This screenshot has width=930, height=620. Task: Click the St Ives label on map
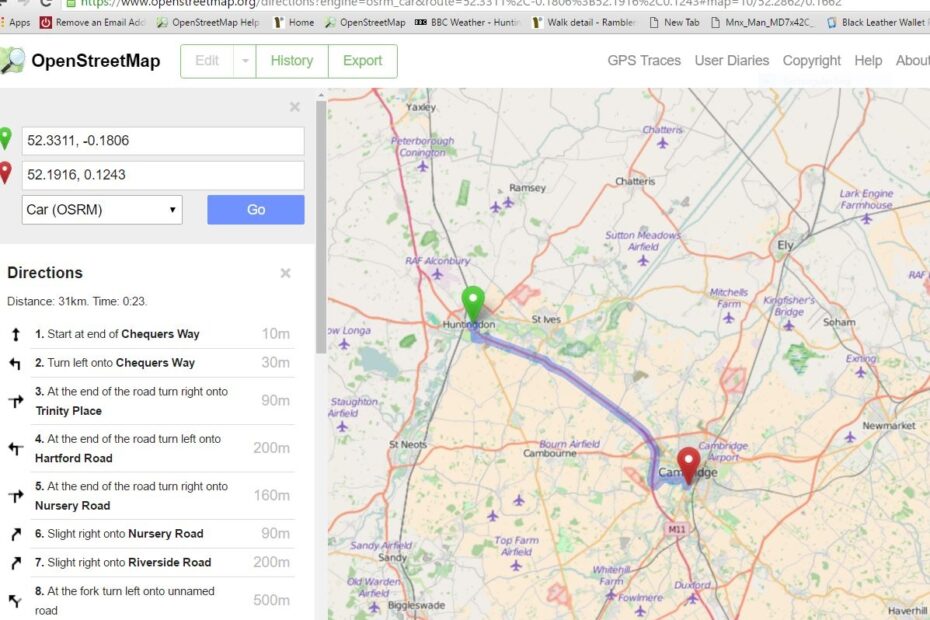point(546,319)
